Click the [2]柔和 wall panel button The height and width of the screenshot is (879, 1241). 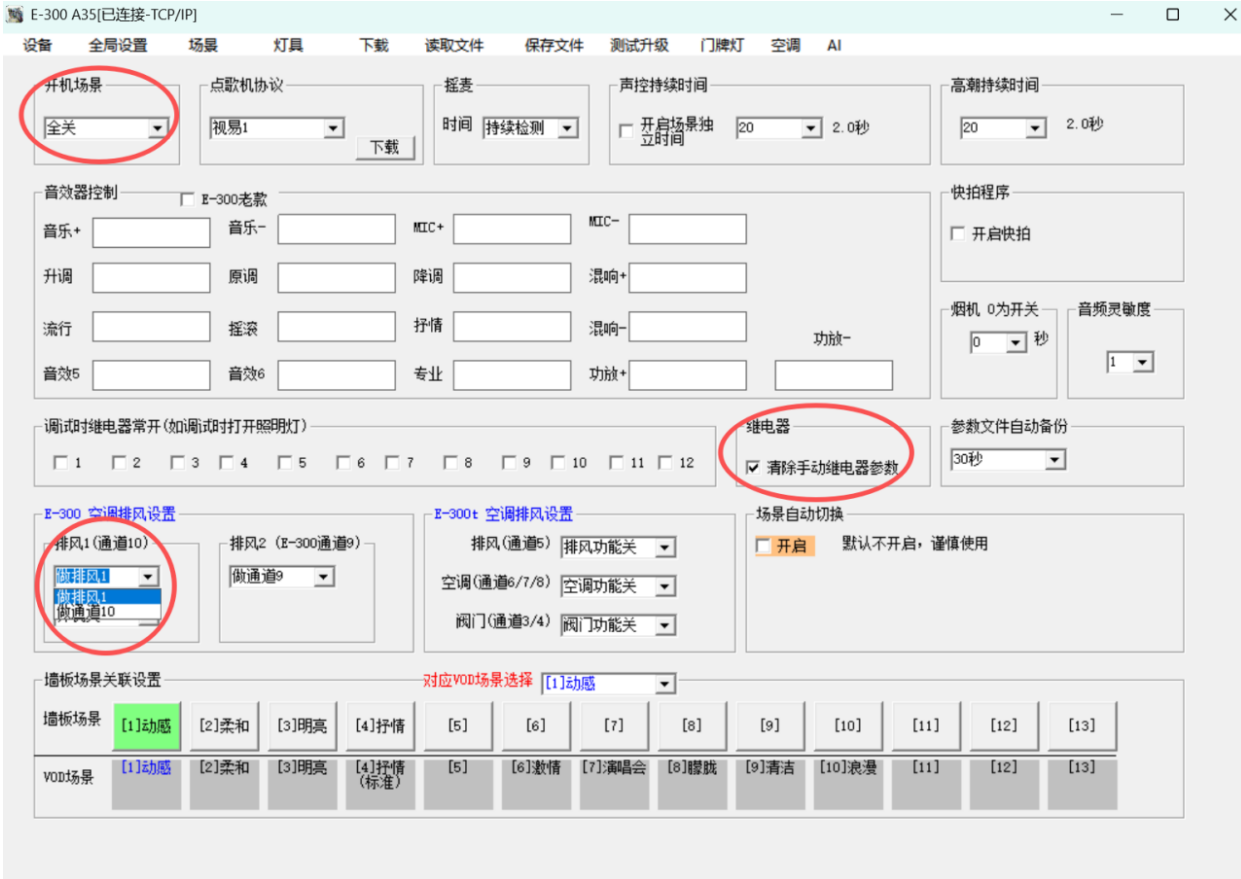click(x=225, y=726)
